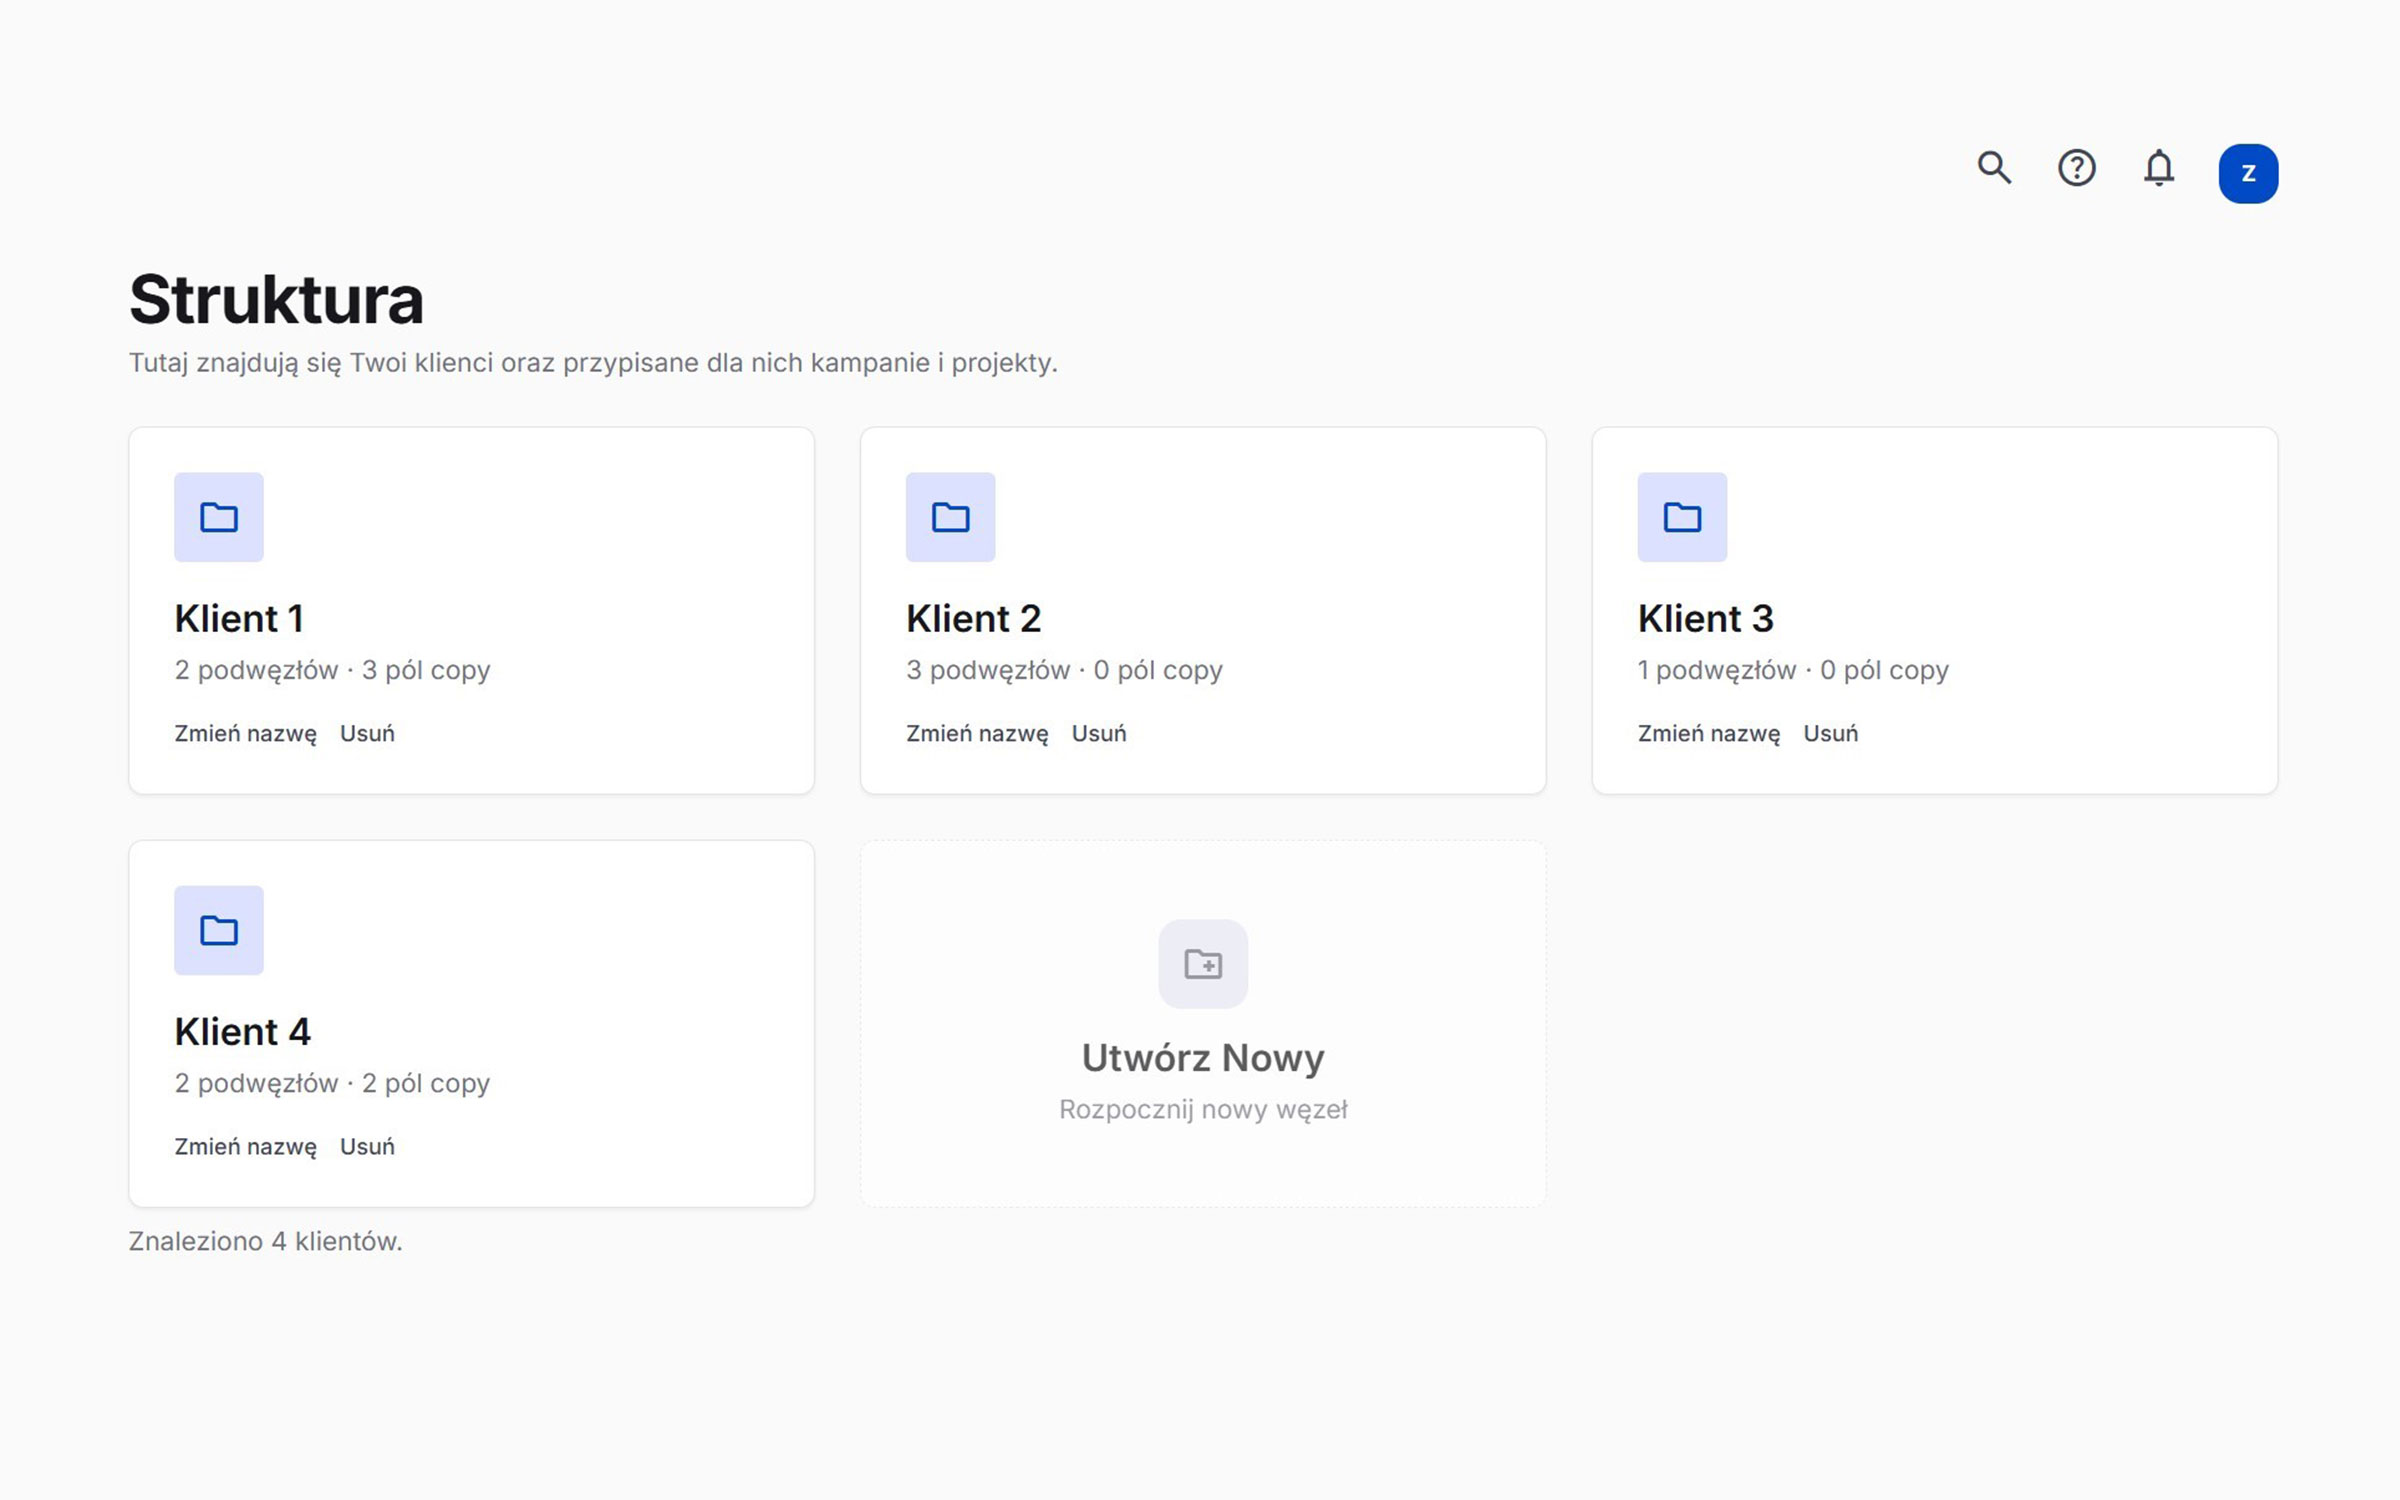Click Zmień nazwę on Klient 3
This screenshot has height=1500, width=2400.
point(1709,734)
